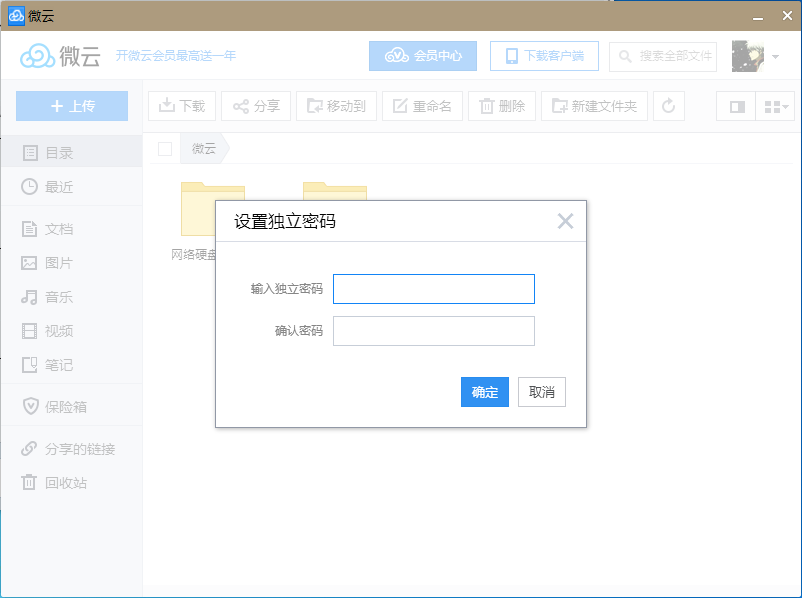The width and height of the screenshot is (802, 598).
Task: Toggle the select-all checkbox near breadcrumb
Action: (164, 147)
